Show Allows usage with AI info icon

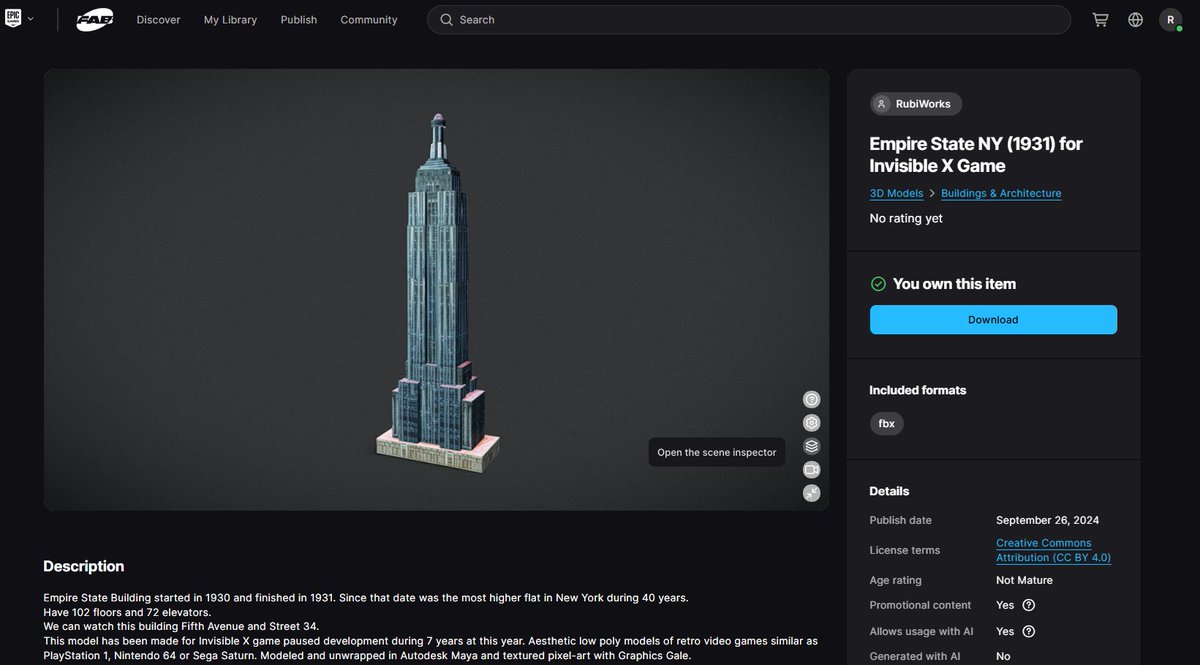(x=1029, y=631)
